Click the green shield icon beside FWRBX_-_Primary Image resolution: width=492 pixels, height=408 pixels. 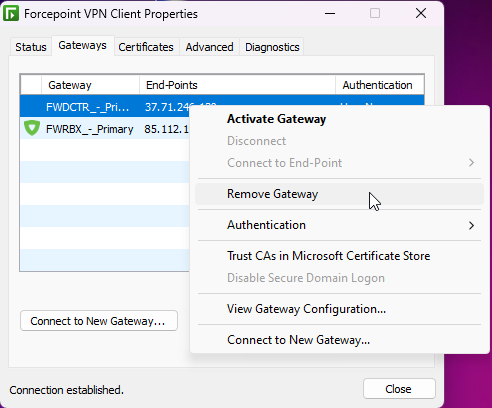click(32, 128)
